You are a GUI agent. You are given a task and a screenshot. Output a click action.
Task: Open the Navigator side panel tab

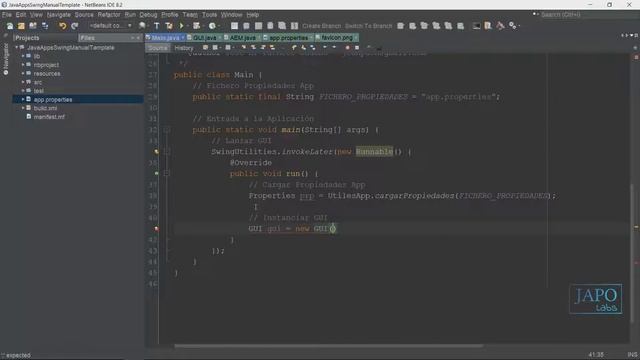point(6,59)
